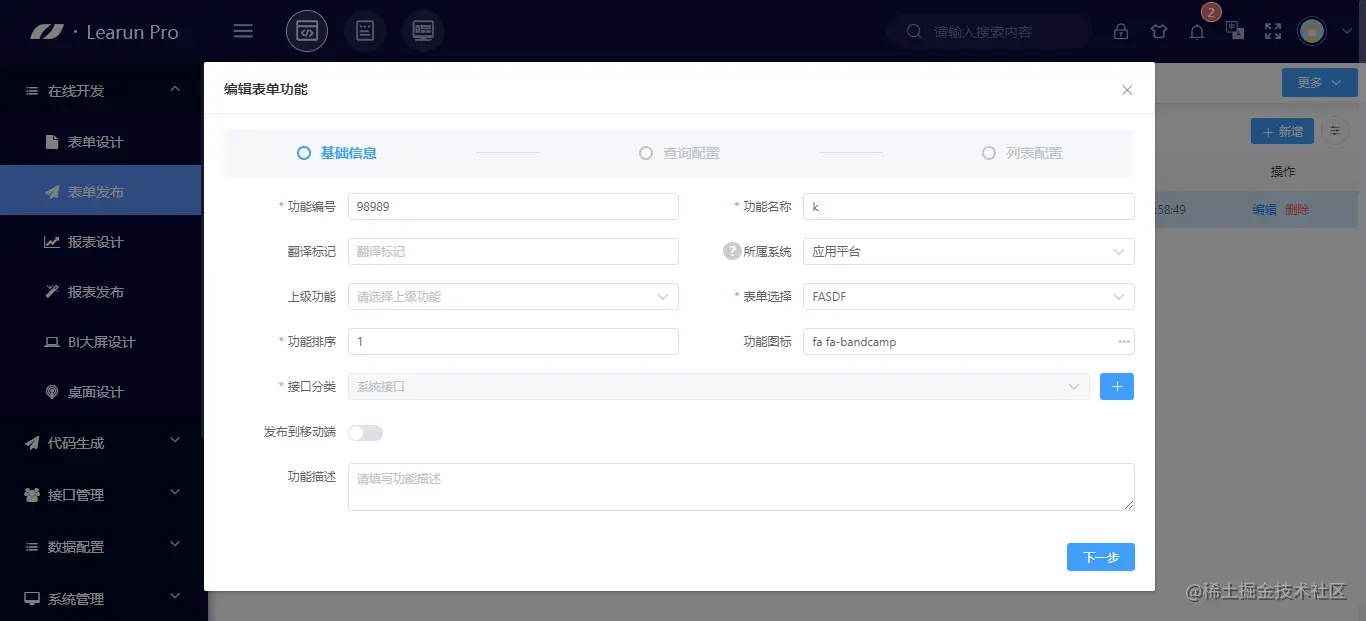
Task: Click the 操作 column header
Action: [x=1283, y=172]
